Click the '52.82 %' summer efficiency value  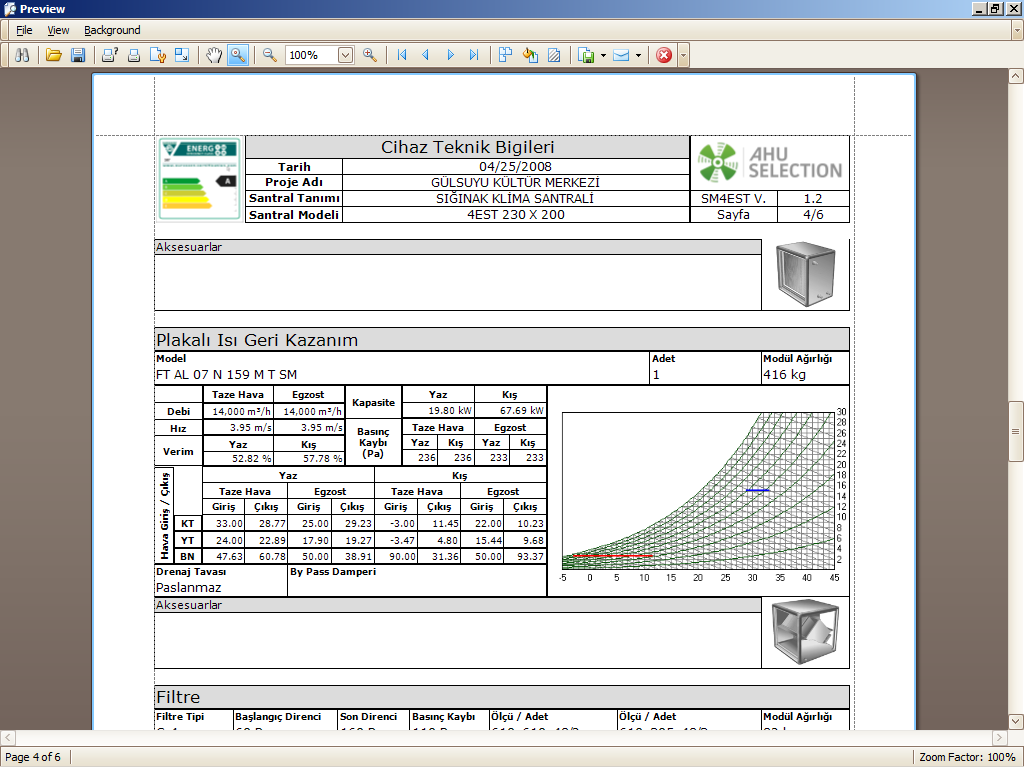tap(251, 458)
